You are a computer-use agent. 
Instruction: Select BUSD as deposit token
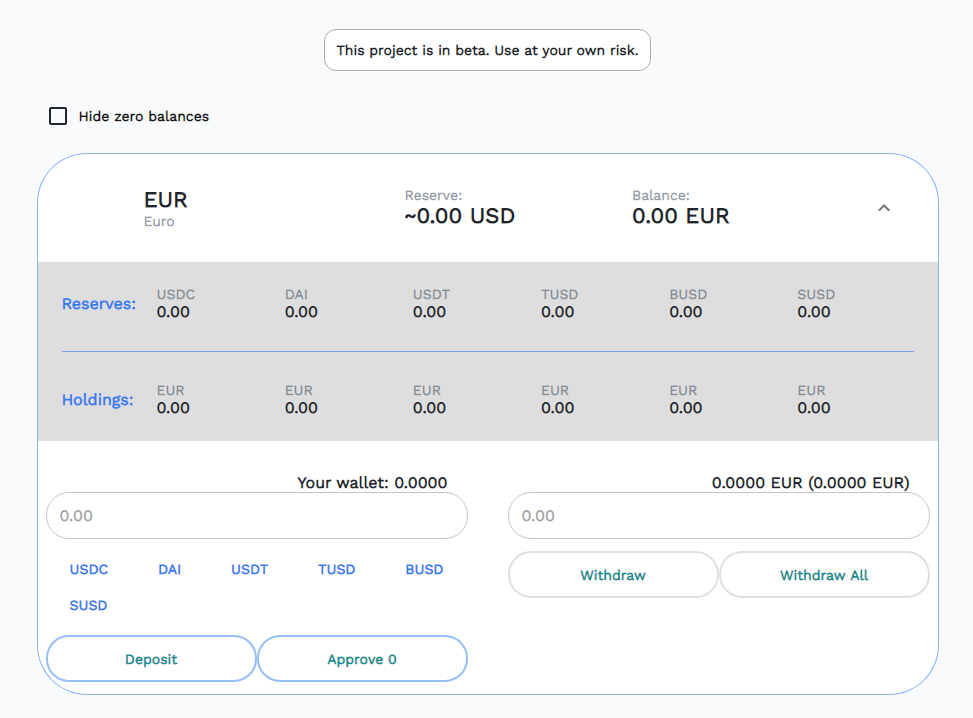coord(424,570)
